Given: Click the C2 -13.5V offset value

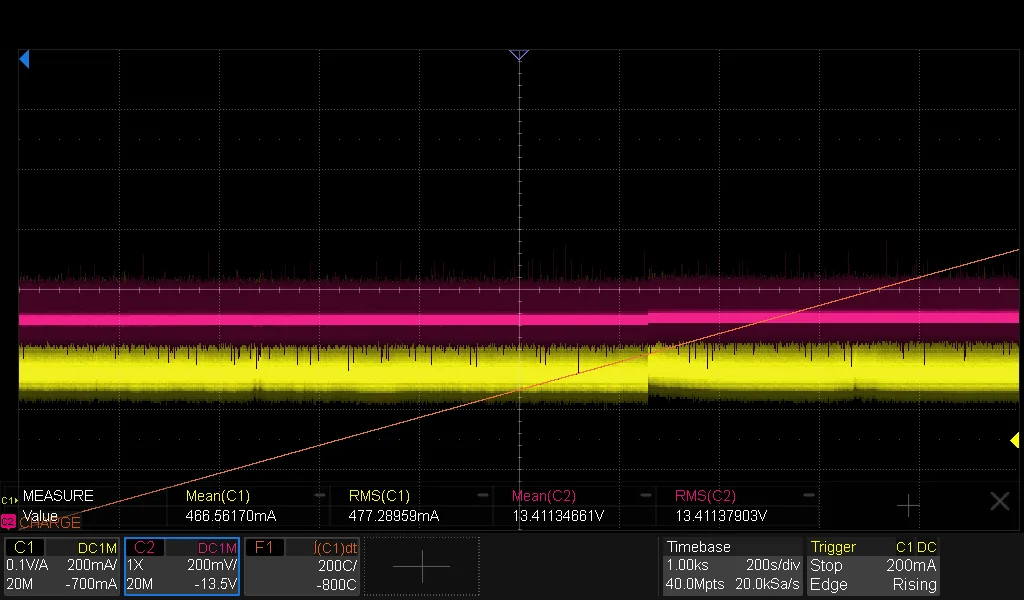Looking at the screenshot, I should pyautogui.click(x=215, y=584).
